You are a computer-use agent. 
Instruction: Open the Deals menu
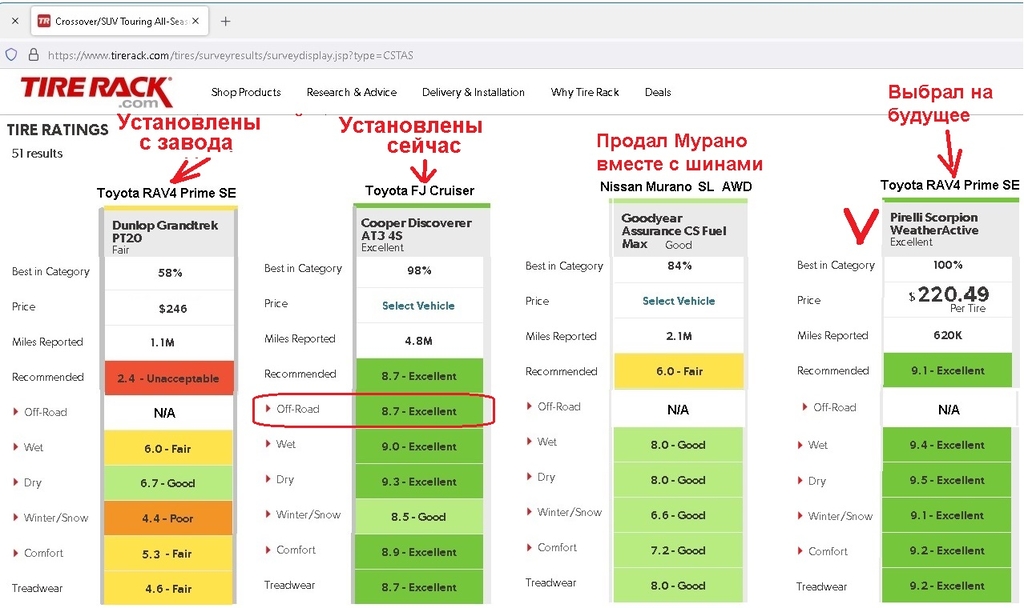point(658,92)
